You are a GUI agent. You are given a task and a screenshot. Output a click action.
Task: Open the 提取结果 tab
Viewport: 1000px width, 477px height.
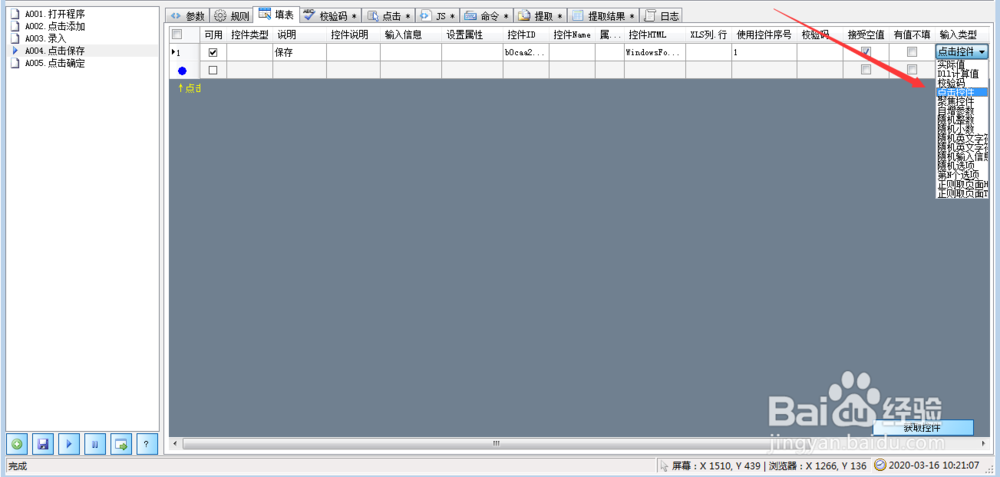(603, 16)
